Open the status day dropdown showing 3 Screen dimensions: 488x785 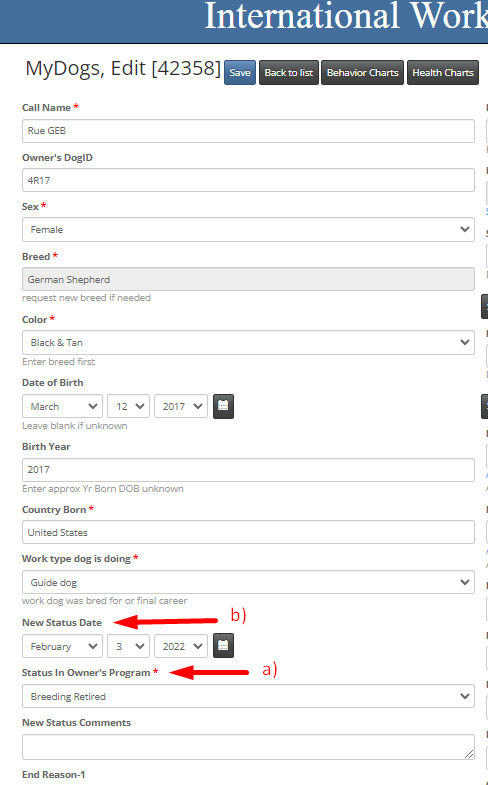point(129,646)
